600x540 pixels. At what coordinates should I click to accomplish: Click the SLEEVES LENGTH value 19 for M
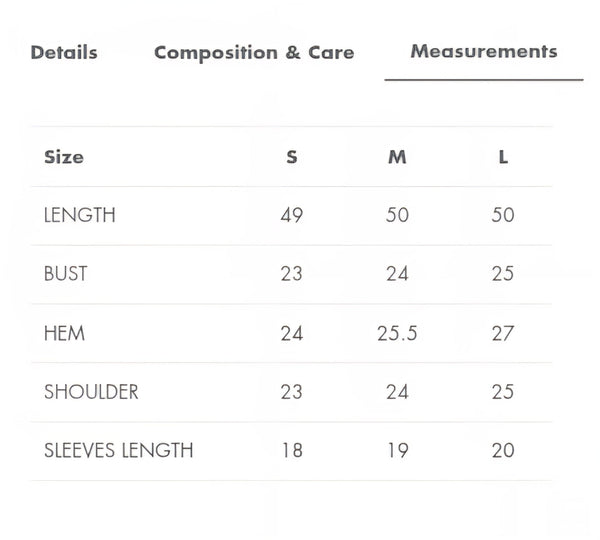(x=397, y=450)
